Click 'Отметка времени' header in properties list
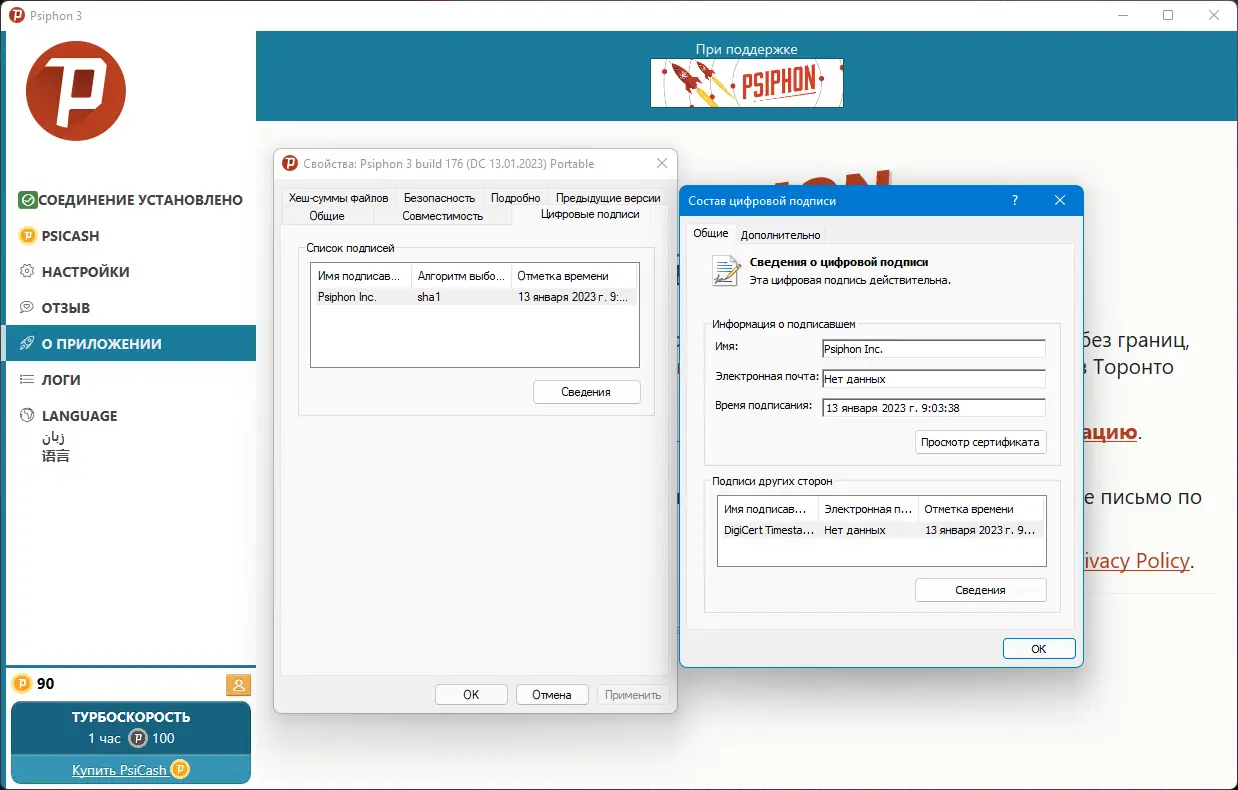Screen dimensions: 1238x790 [x=574, y=276]
